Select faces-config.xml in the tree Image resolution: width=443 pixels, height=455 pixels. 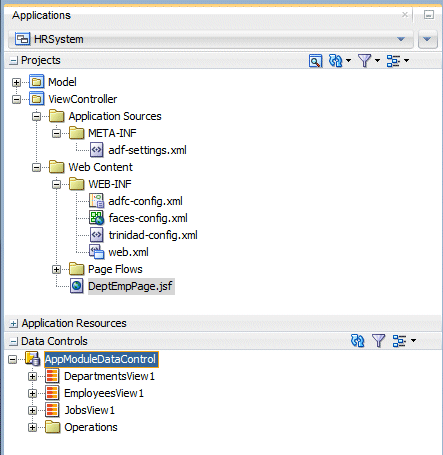click(x=148, y=218)
